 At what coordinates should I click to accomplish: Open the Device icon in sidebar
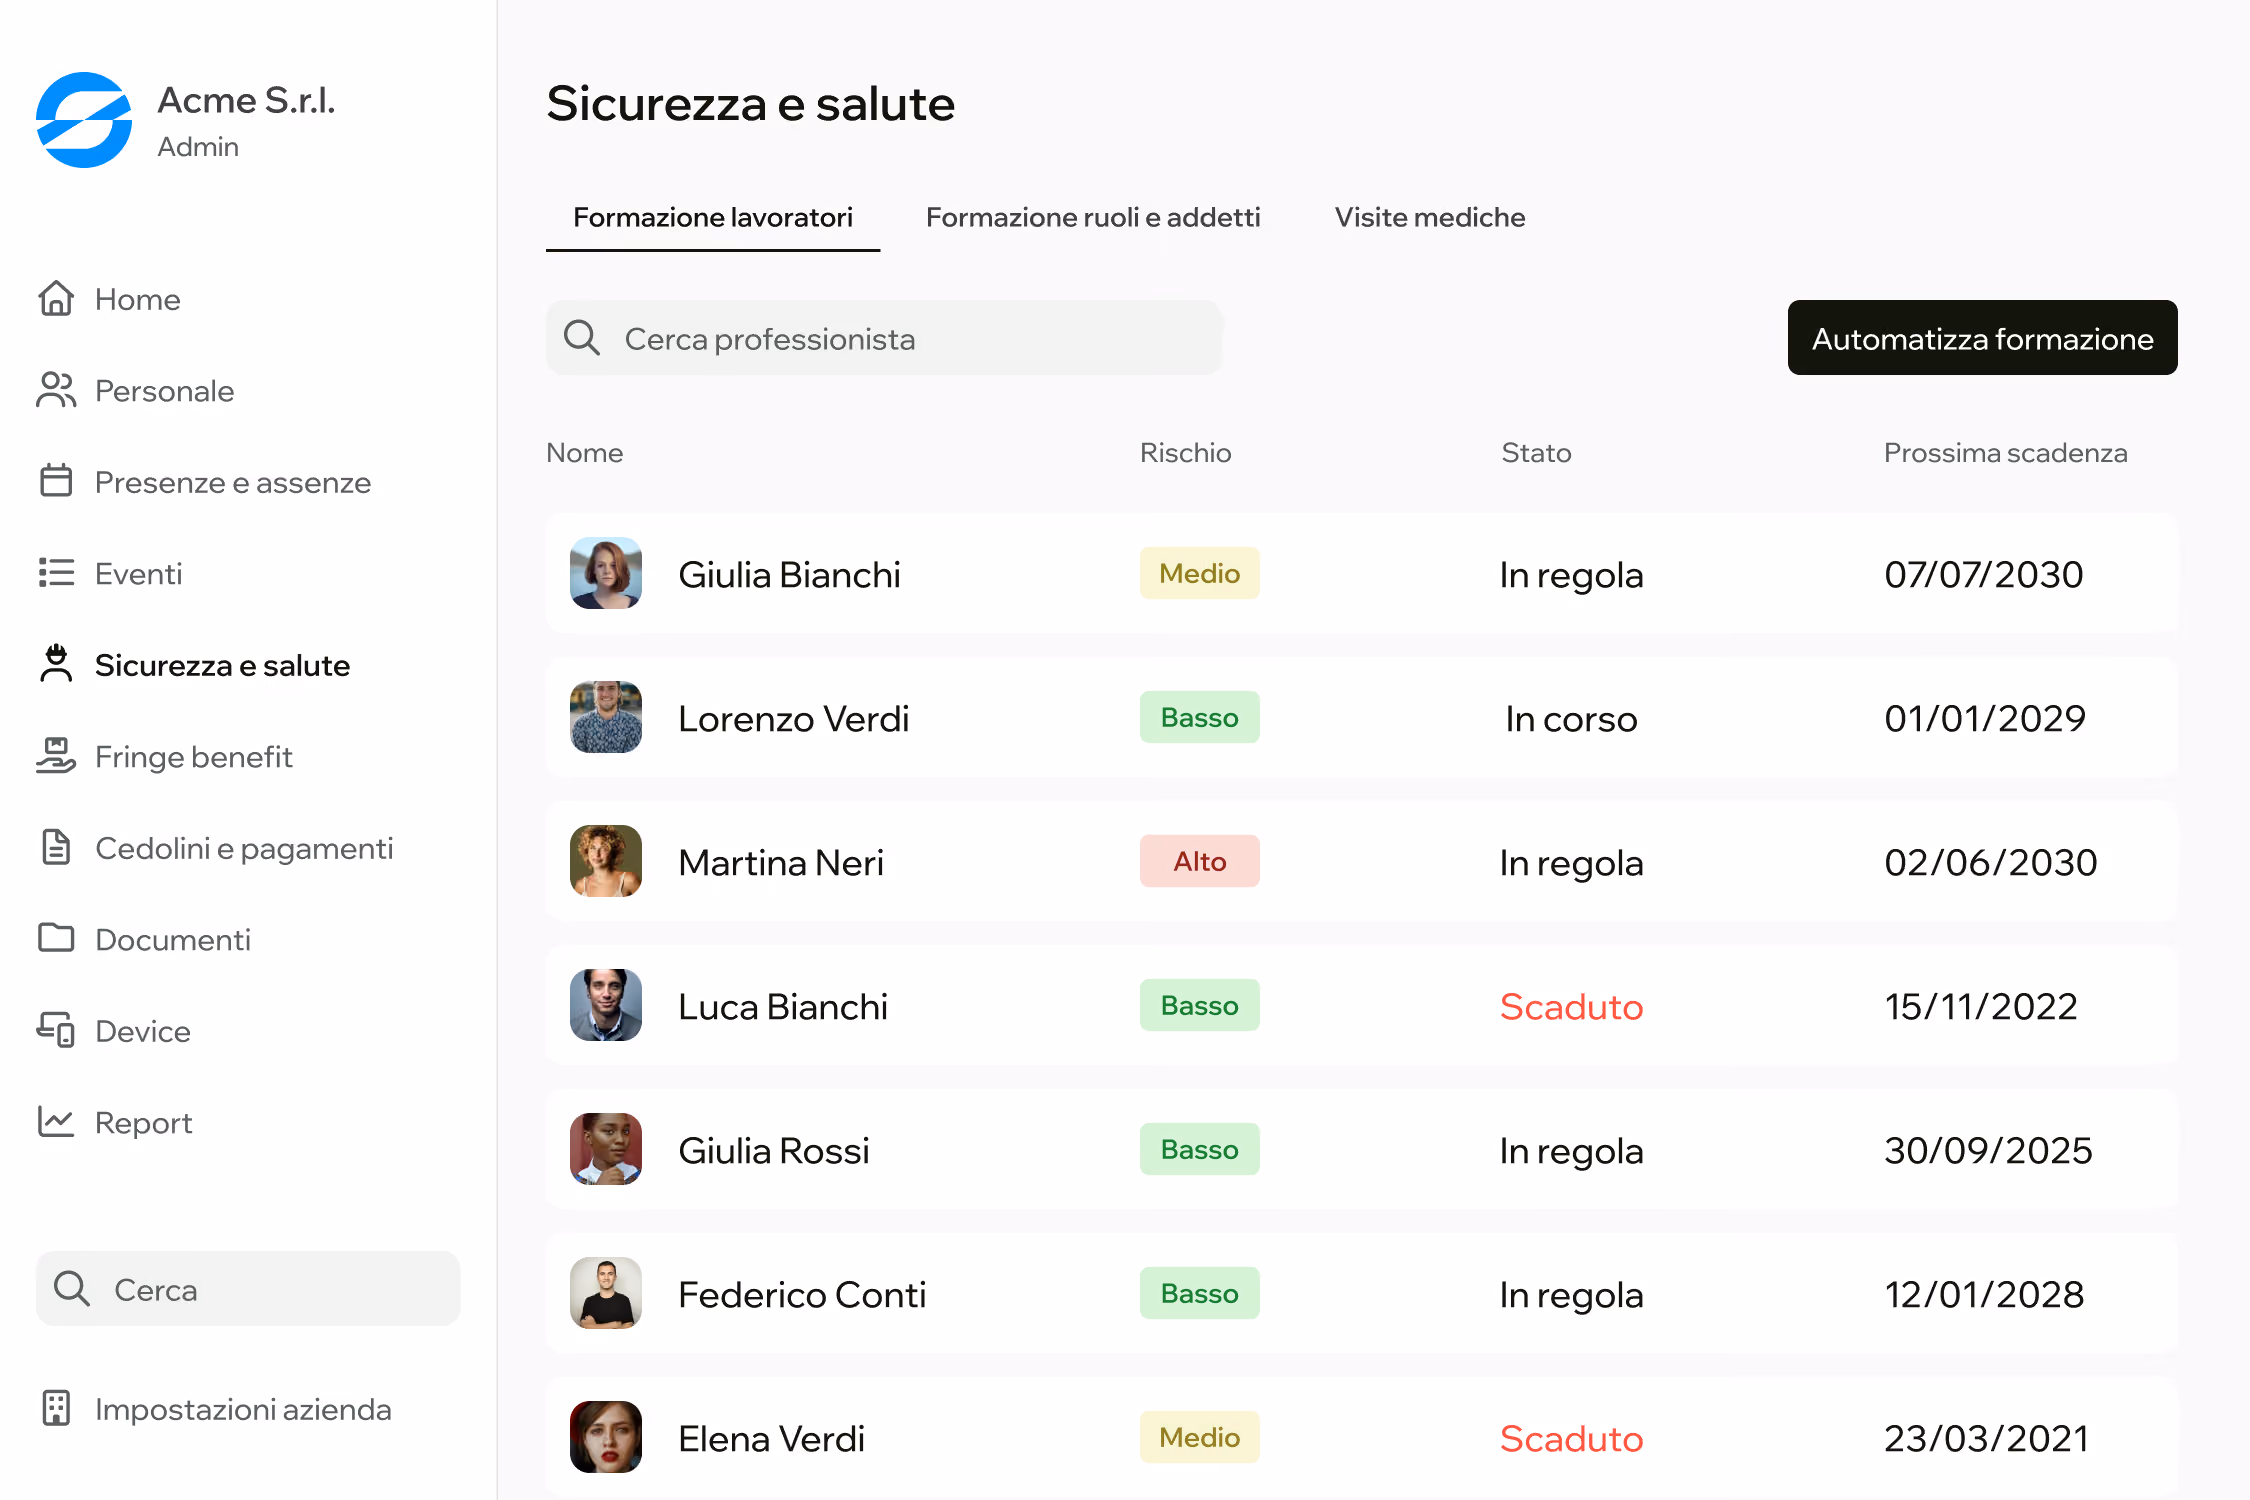click(x=56, y=1030)
